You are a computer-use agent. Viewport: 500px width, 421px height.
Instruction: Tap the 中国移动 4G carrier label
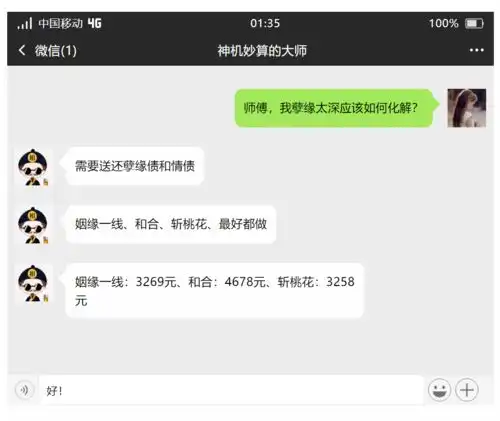click(70, 23)
